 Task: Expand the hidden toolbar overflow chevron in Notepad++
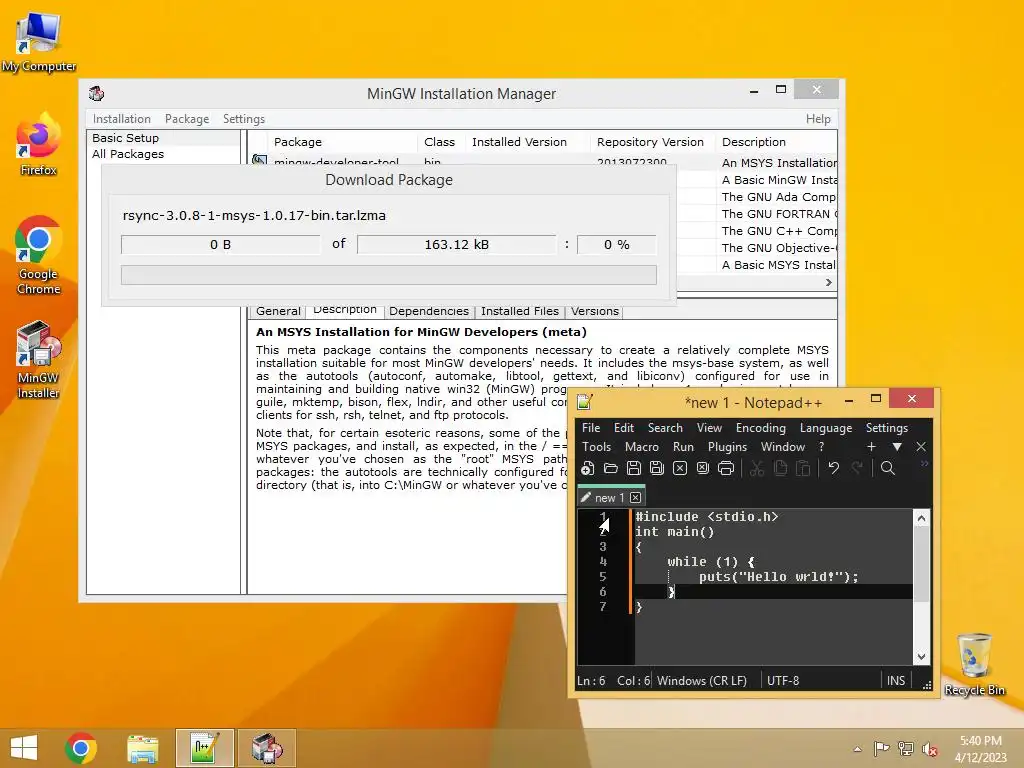(924, 464)
